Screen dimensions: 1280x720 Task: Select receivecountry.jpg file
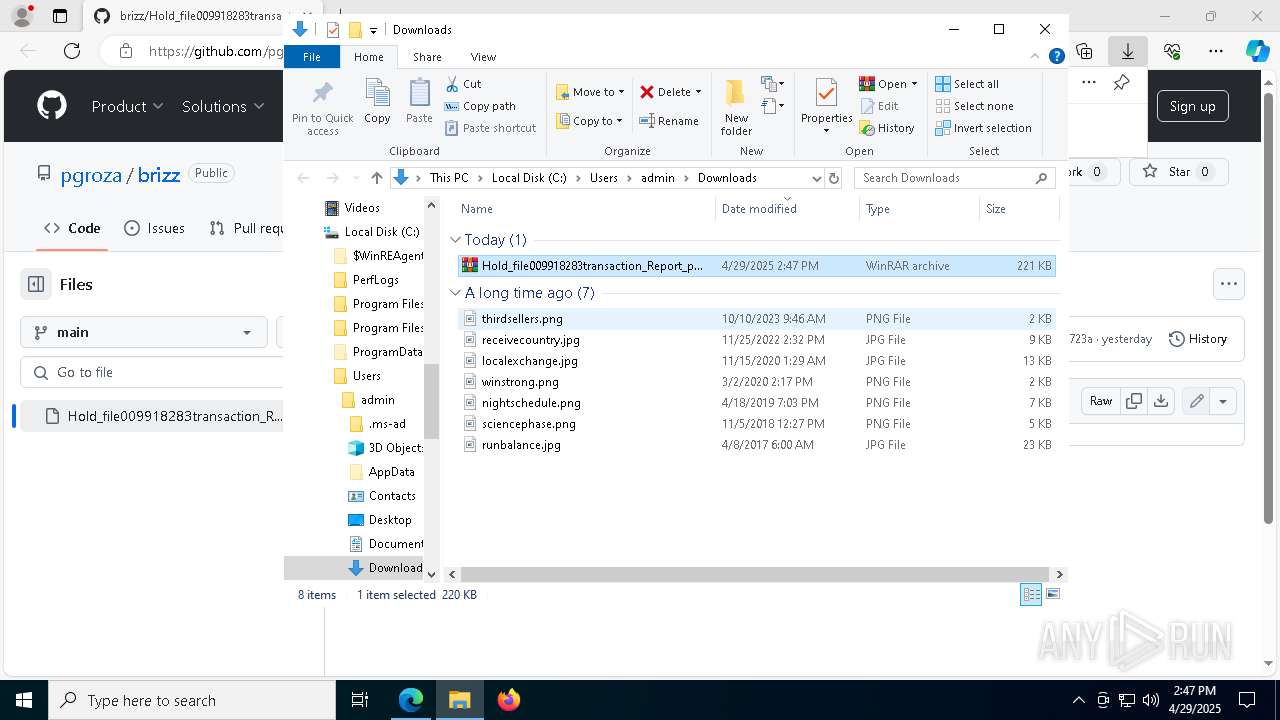pyautogui.click(x=756, y=340)
